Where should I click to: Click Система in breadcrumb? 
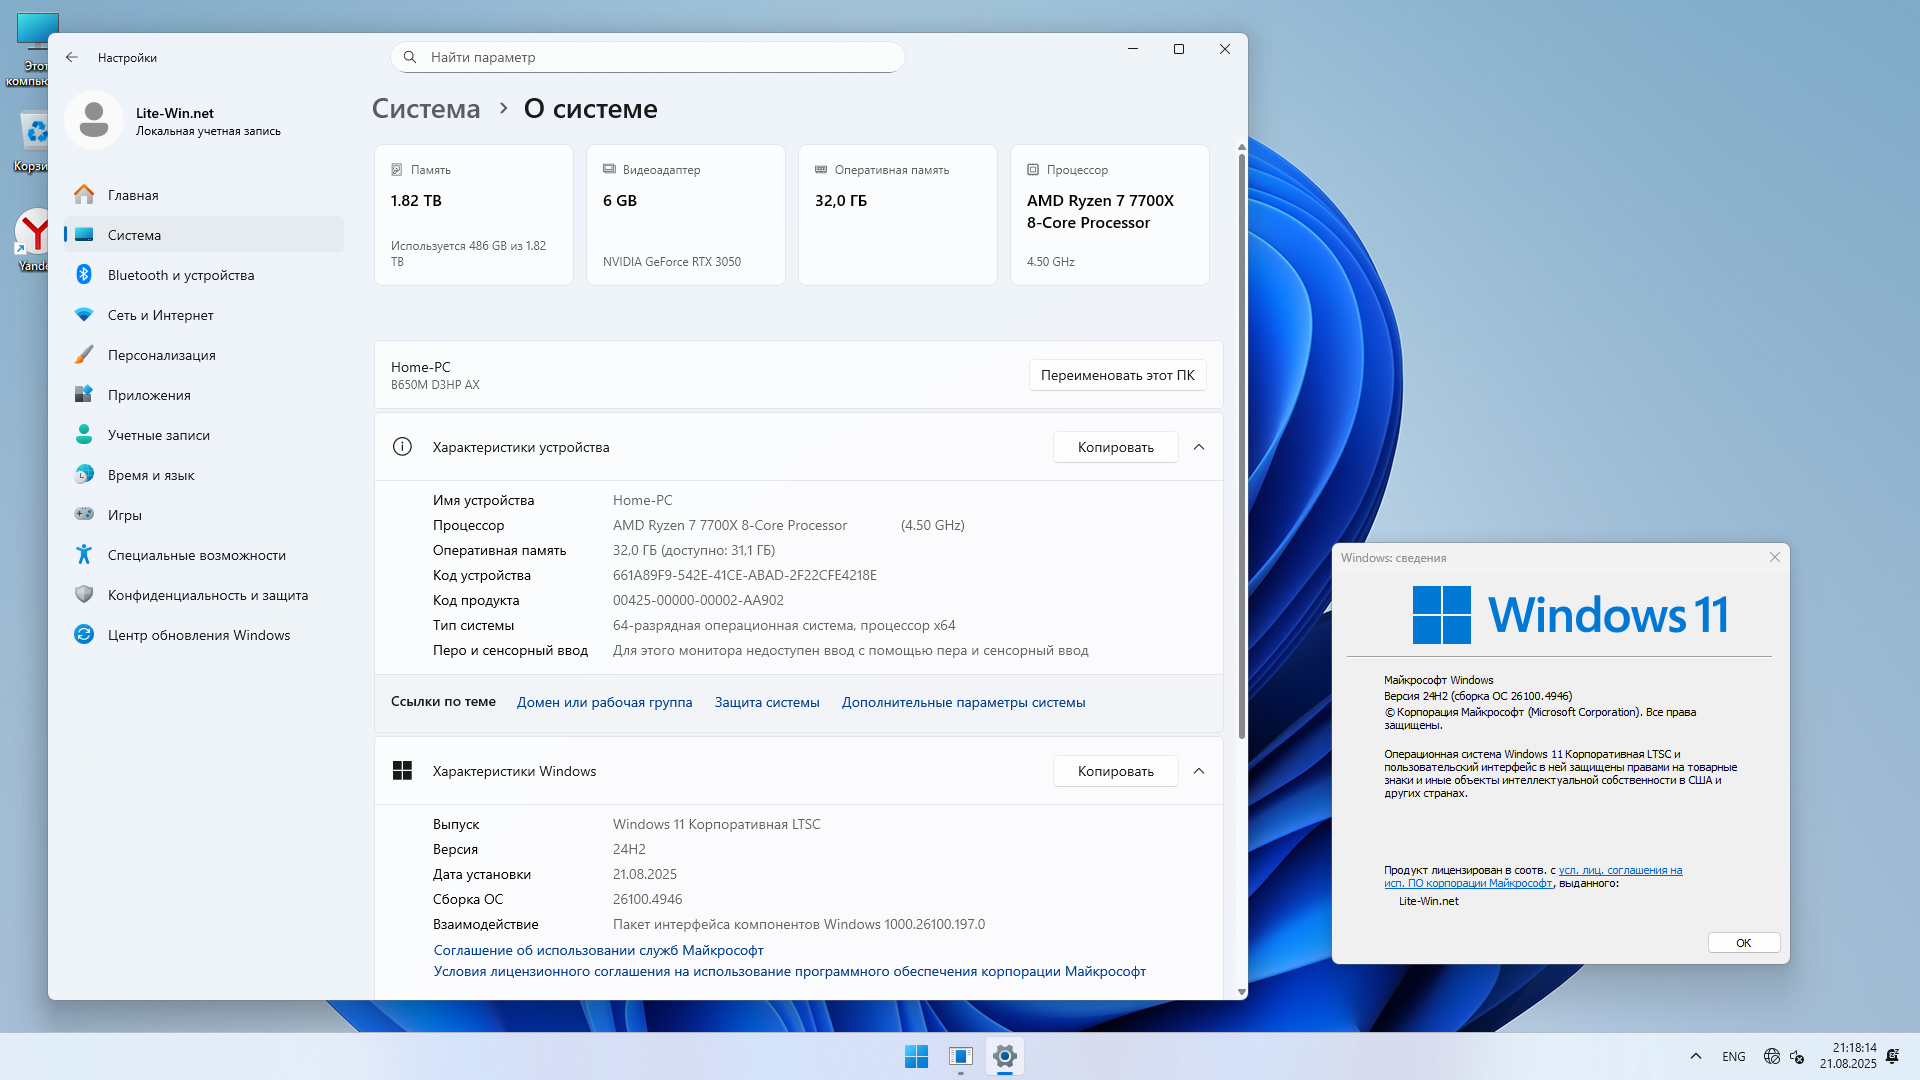(x=426, y=109)
